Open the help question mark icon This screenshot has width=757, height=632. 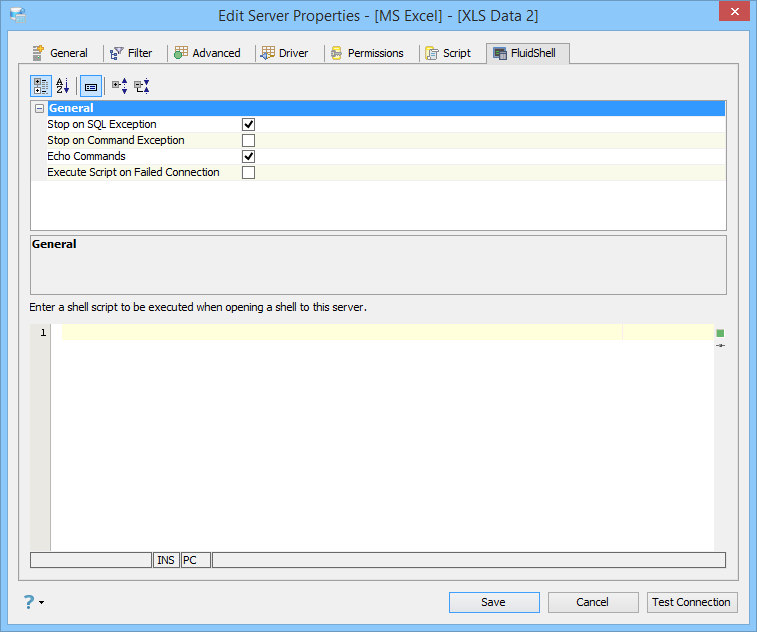29,602
